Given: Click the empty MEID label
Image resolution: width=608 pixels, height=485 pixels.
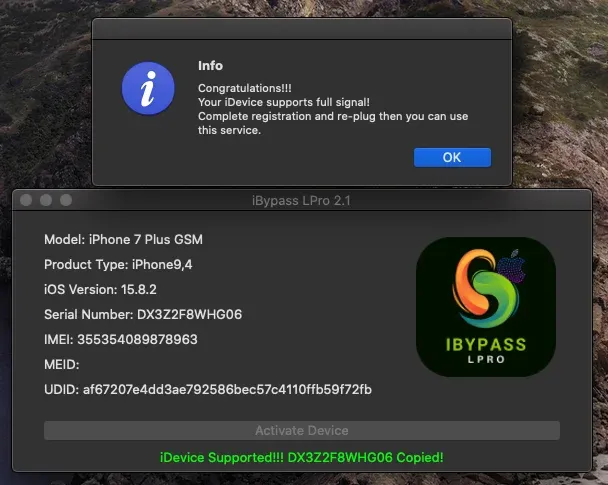Looking at the screenshot, I should click(62, 364).
